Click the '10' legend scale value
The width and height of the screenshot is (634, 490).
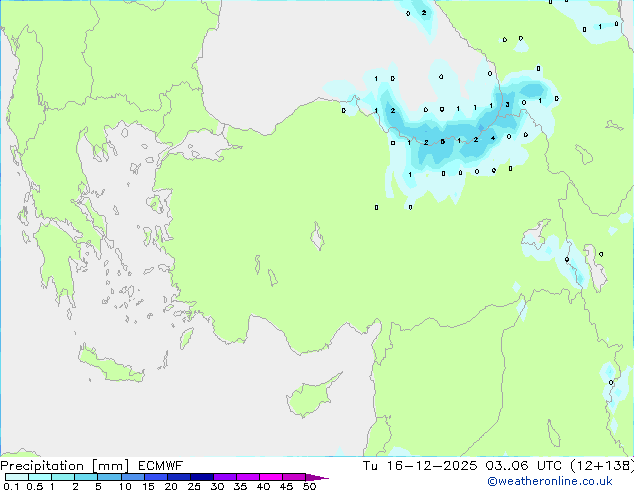coord(125,486)
